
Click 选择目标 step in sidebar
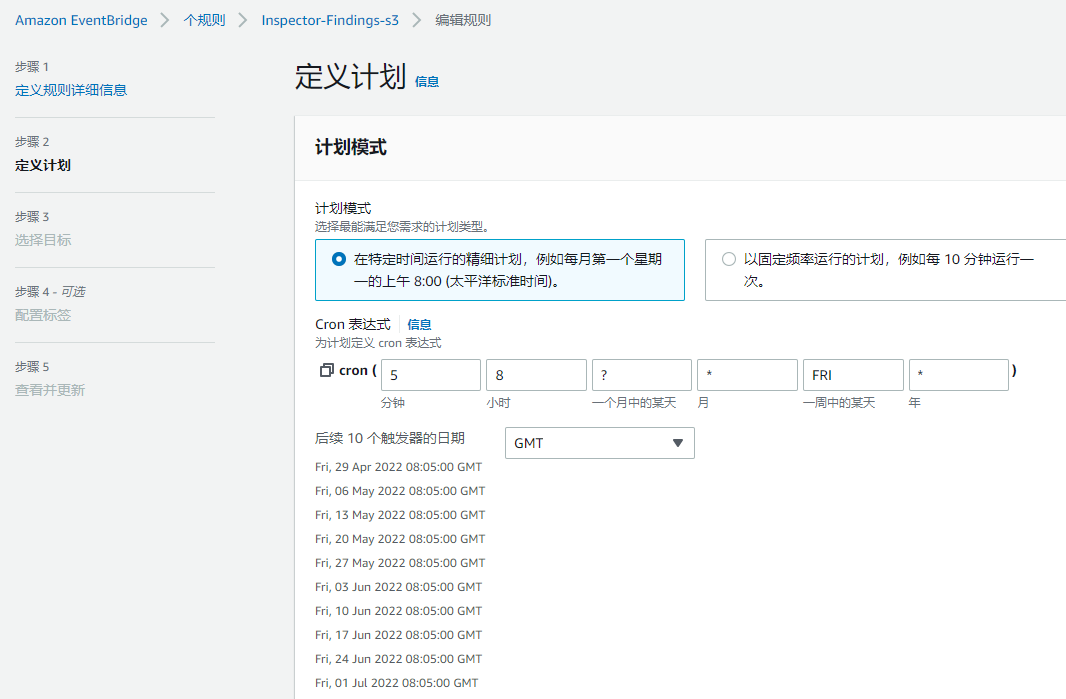pyautogui.click(x=42, y=240)
